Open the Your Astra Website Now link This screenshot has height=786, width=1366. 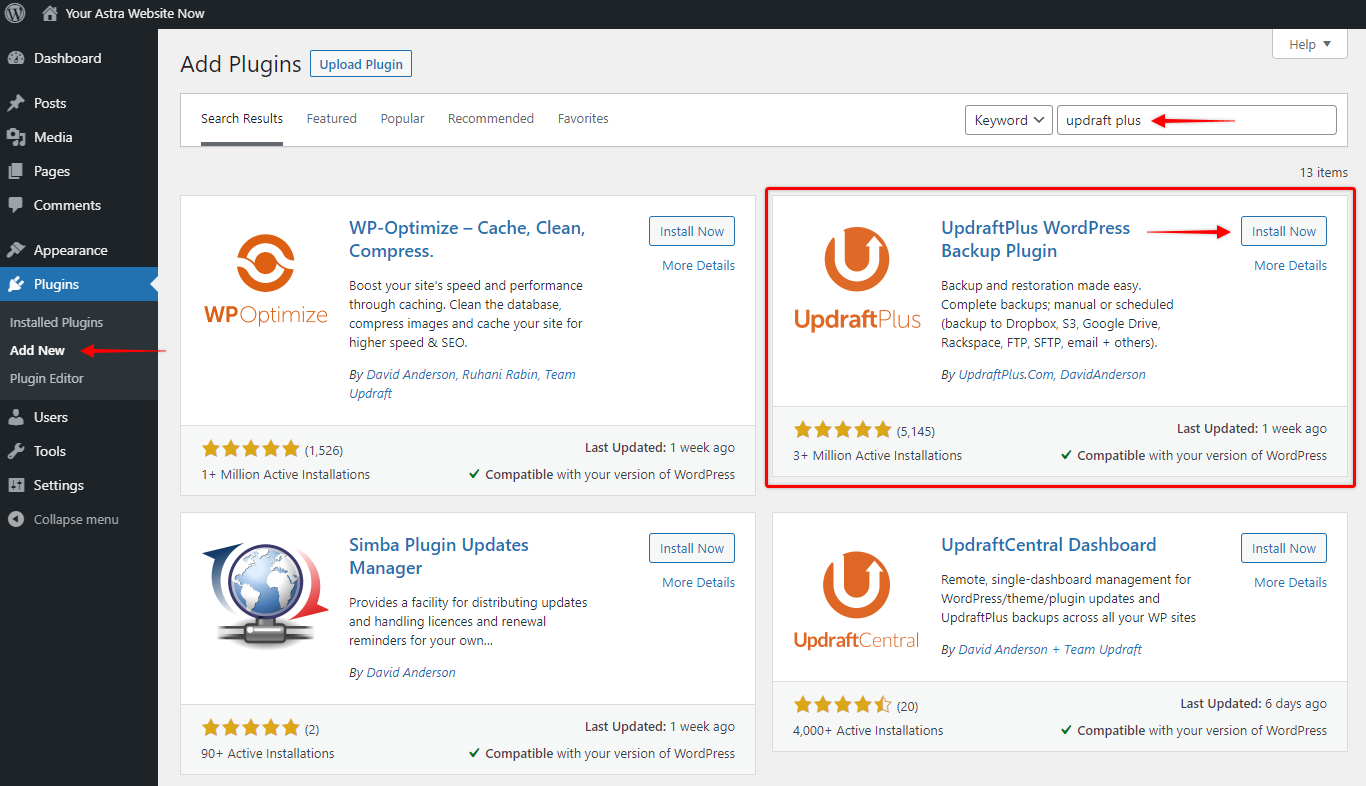tap(135, 14)
